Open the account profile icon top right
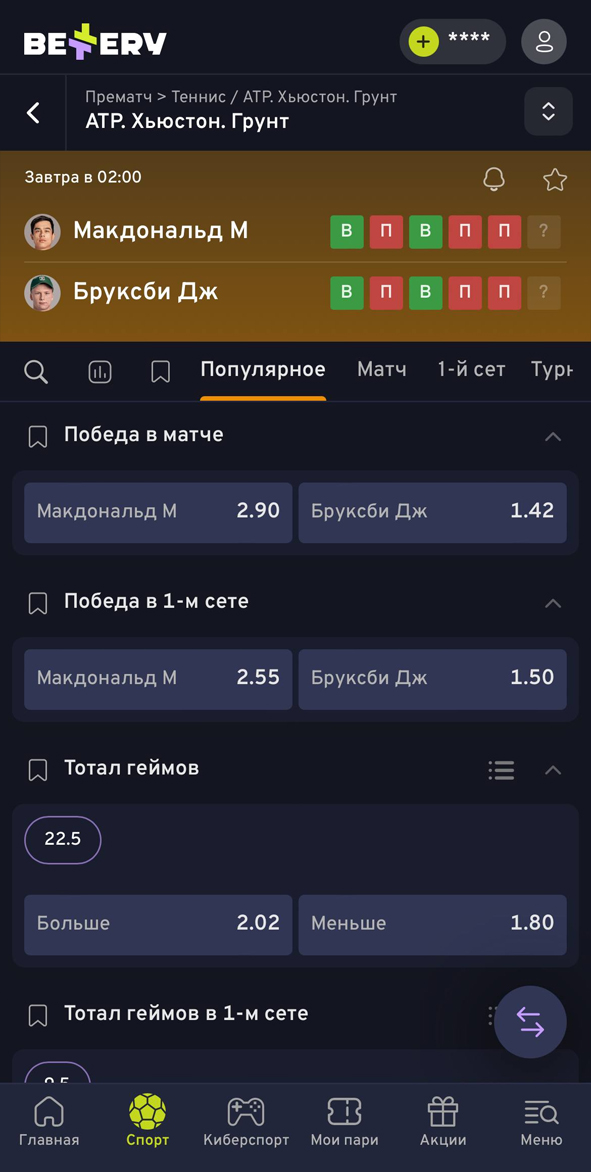591x1172 pixels. tap(544, 41)
